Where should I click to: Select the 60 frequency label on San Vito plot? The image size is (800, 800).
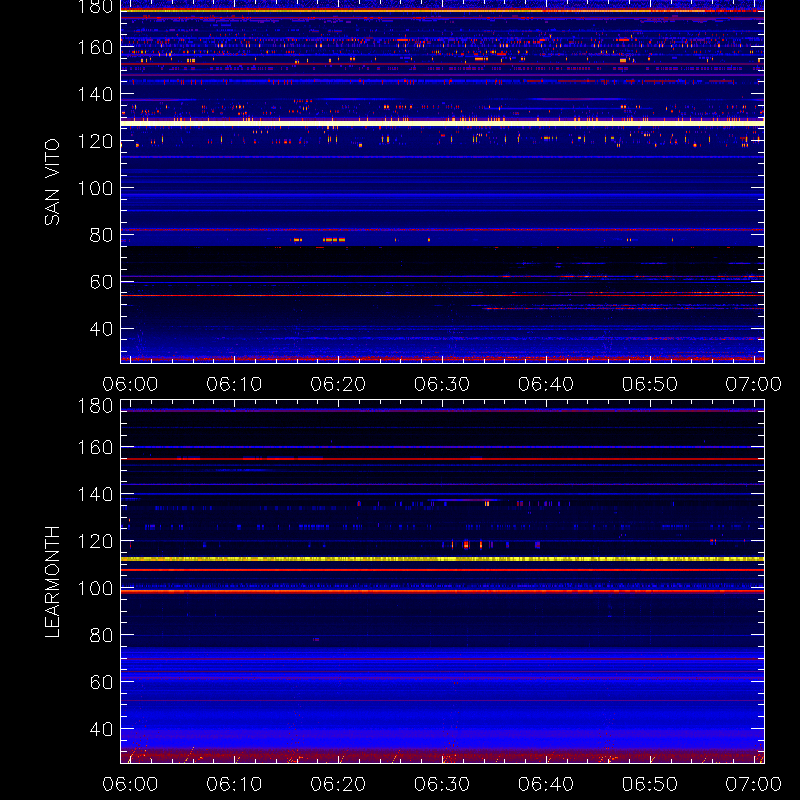click(101, 282)
